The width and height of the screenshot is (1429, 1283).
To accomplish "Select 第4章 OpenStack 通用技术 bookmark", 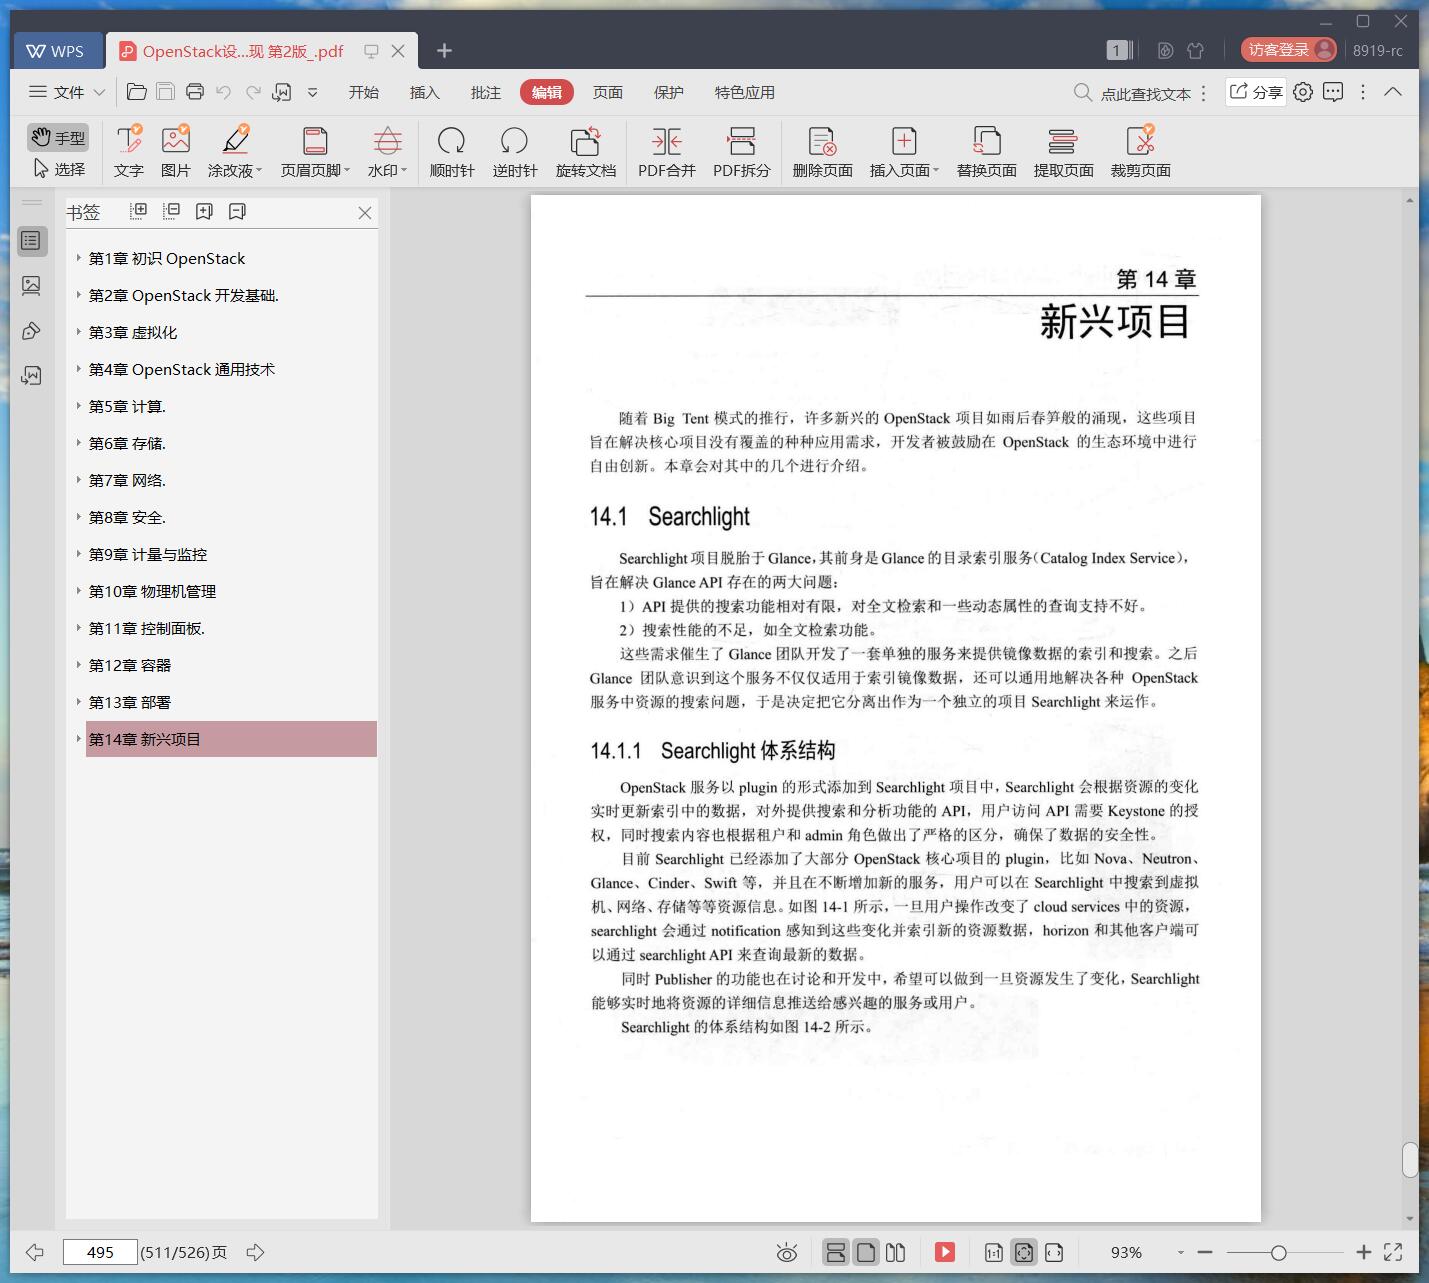I will tap(181, 369).
